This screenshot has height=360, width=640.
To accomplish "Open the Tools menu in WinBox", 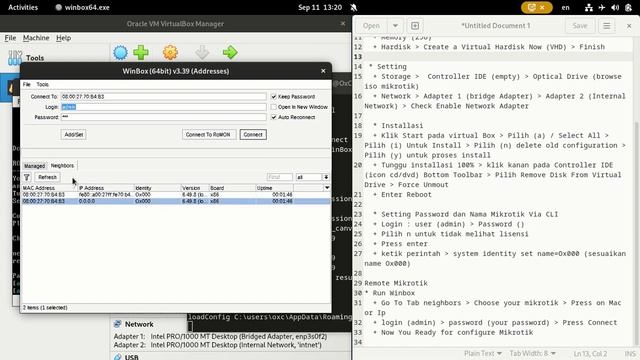I will click(42, 84).
